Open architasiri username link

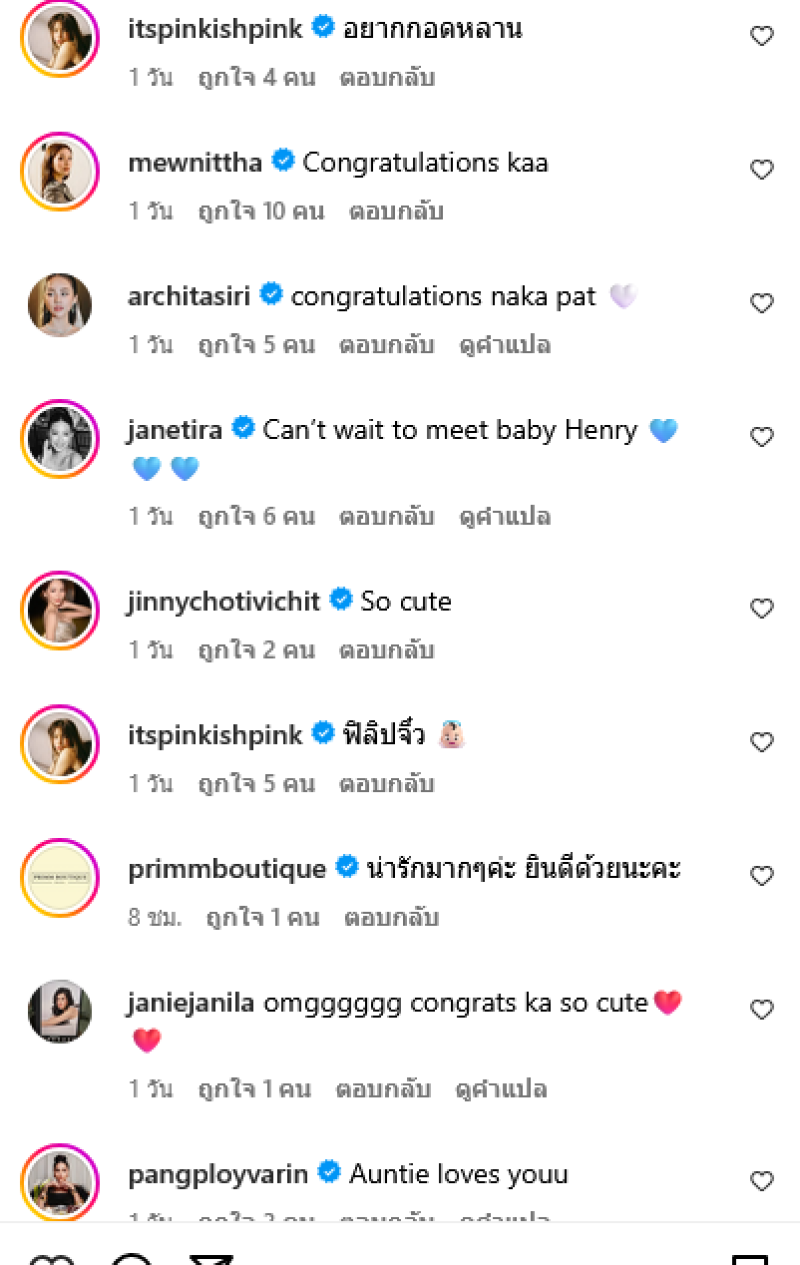point(189,296)
